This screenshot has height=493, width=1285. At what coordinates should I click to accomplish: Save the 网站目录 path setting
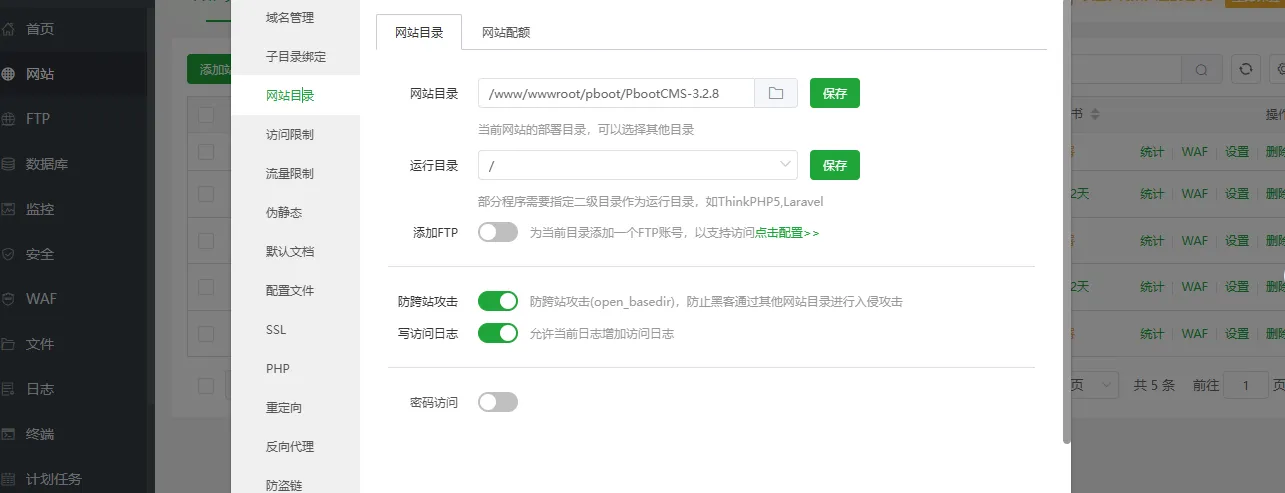pyautogui.click(x=835, y=93)
